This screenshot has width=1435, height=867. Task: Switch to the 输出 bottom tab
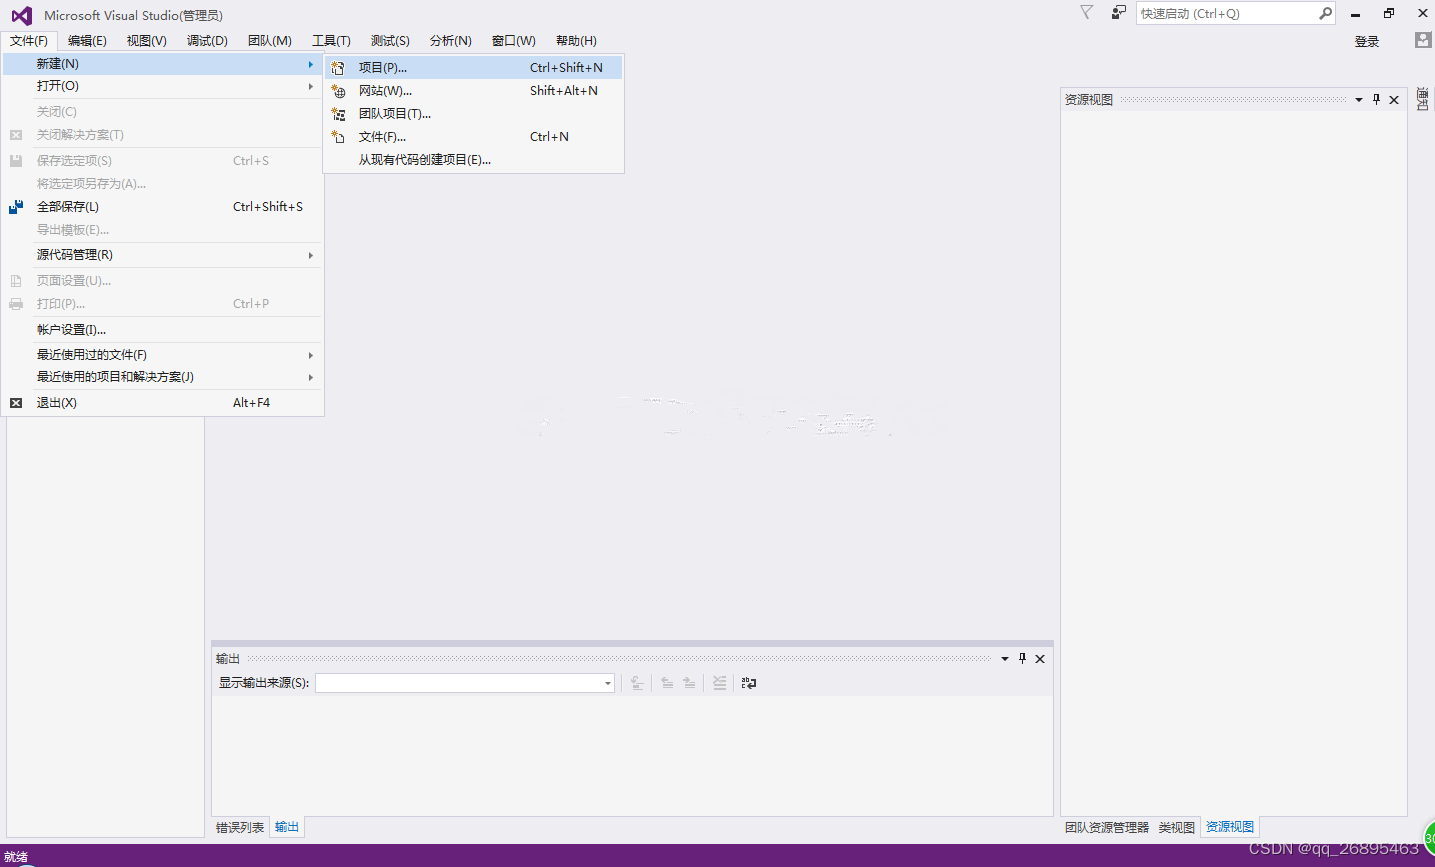point(287,827)
